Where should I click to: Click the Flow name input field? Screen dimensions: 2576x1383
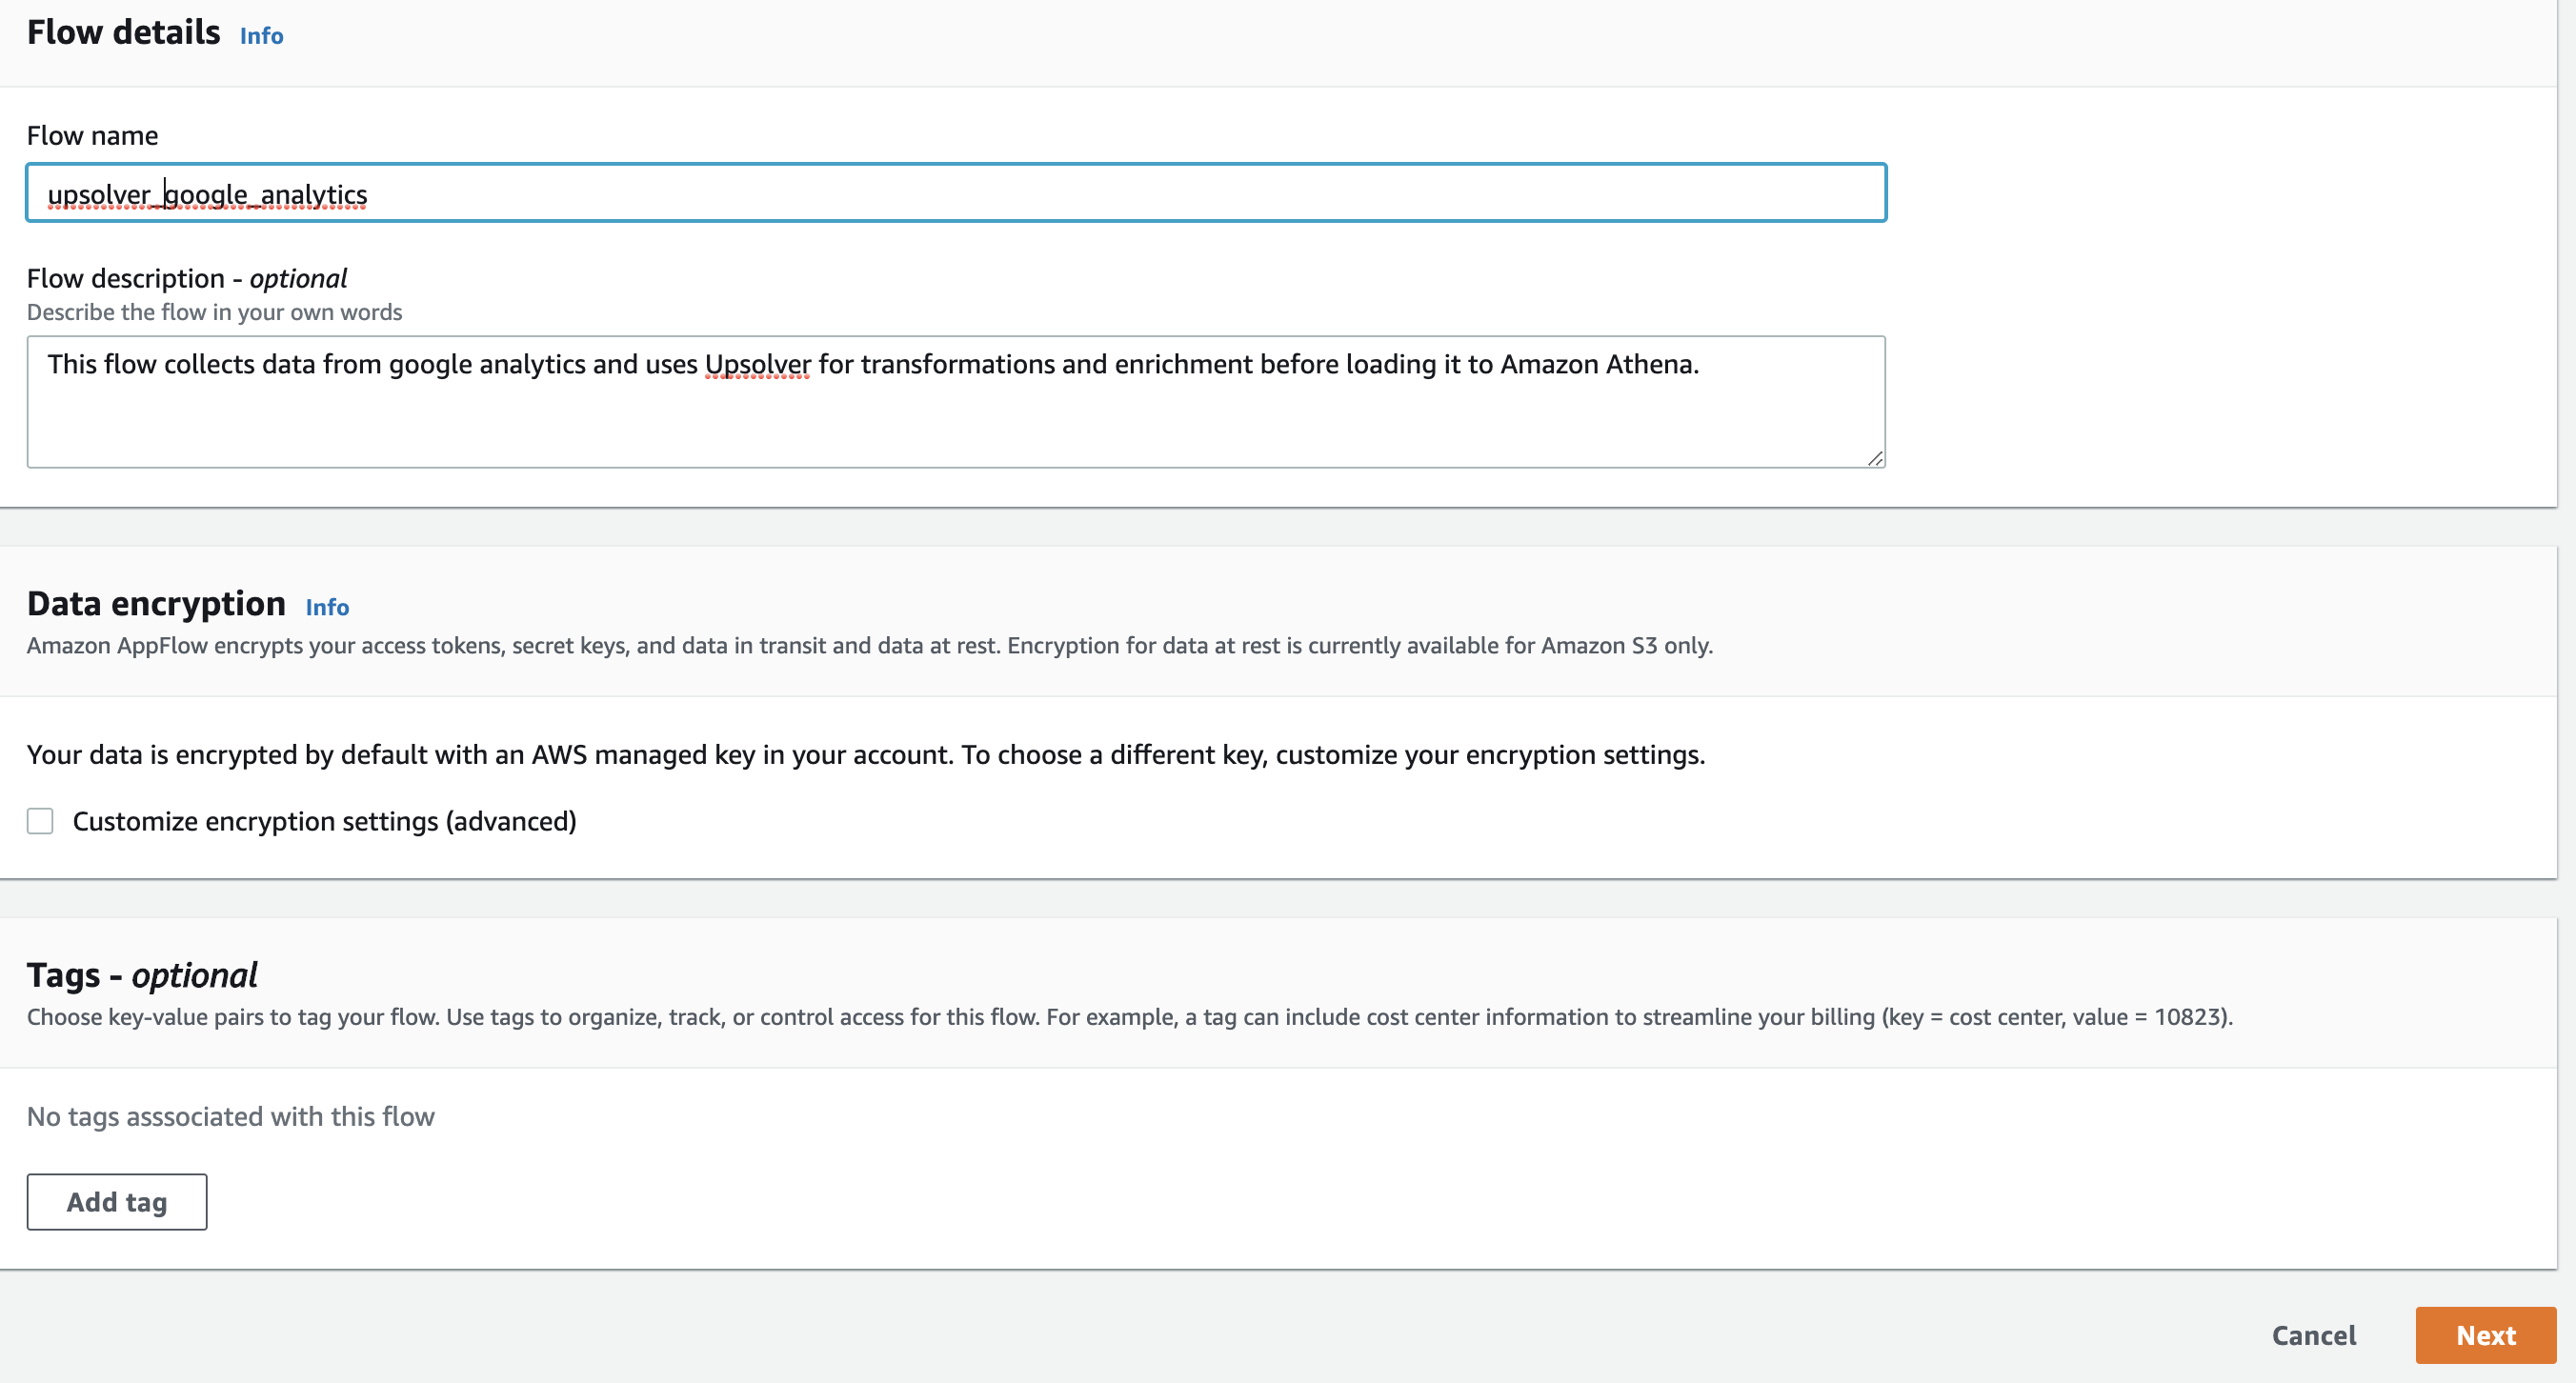click(x=956, y=192)
